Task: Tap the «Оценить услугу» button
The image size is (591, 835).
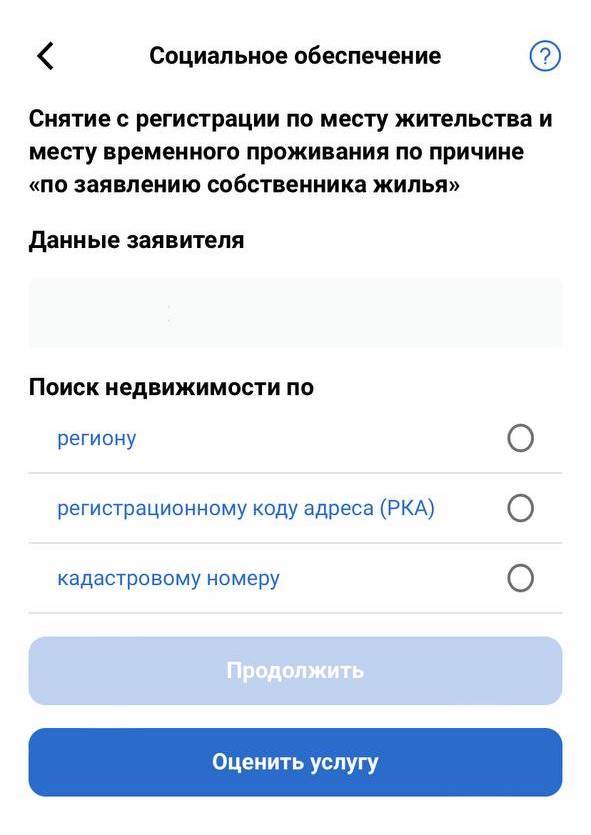Action: click(296, 762)
